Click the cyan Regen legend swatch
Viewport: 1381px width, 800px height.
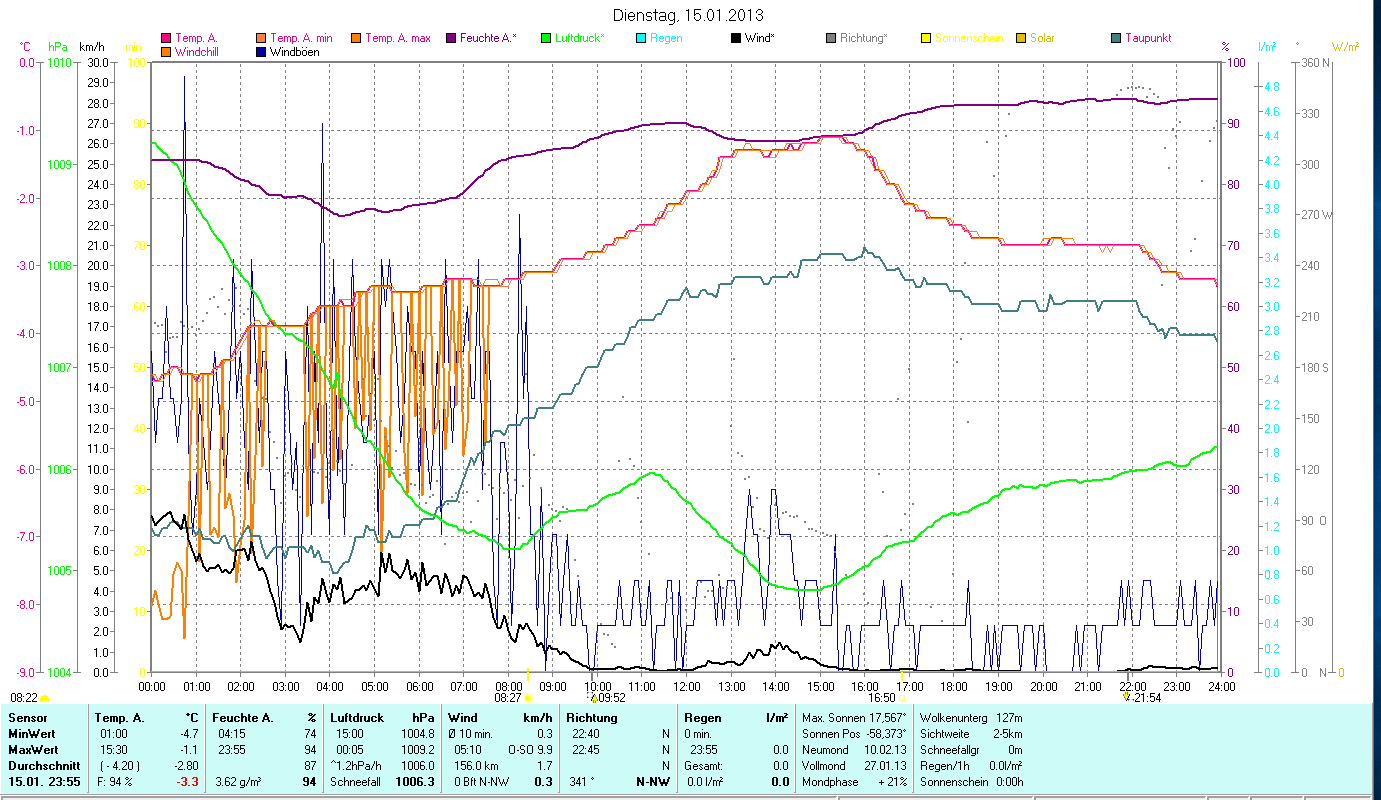click(640, 38)
